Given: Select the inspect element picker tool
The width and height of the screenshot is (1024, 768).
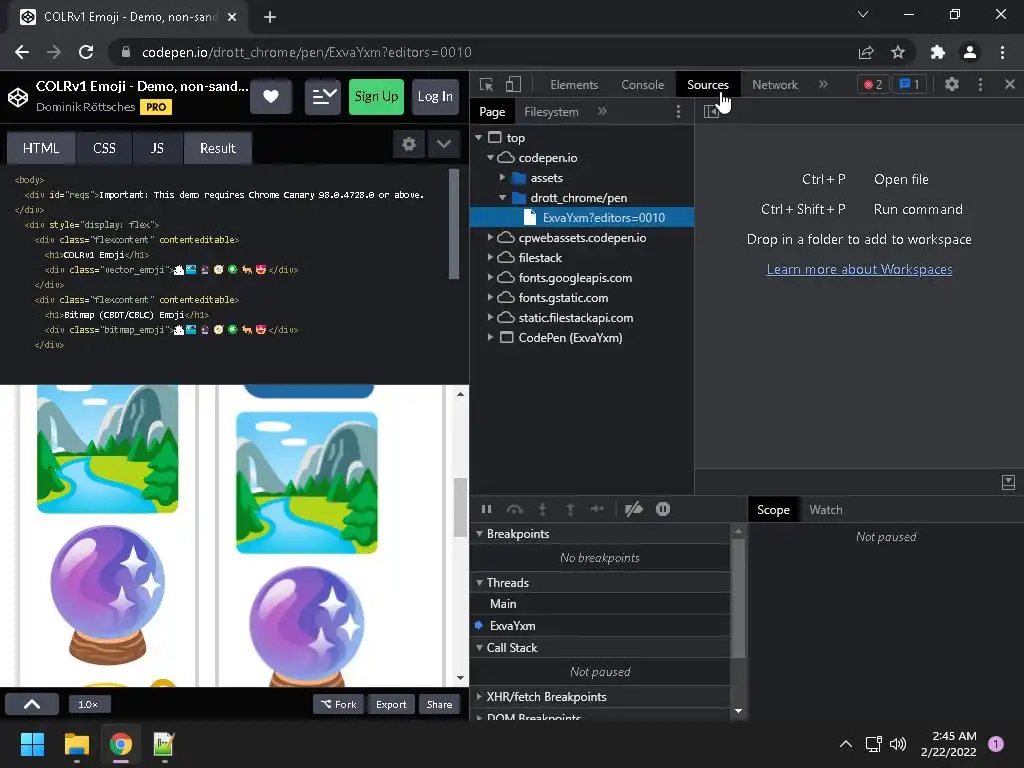Looking at the screenshot, I should pos(486,84).
